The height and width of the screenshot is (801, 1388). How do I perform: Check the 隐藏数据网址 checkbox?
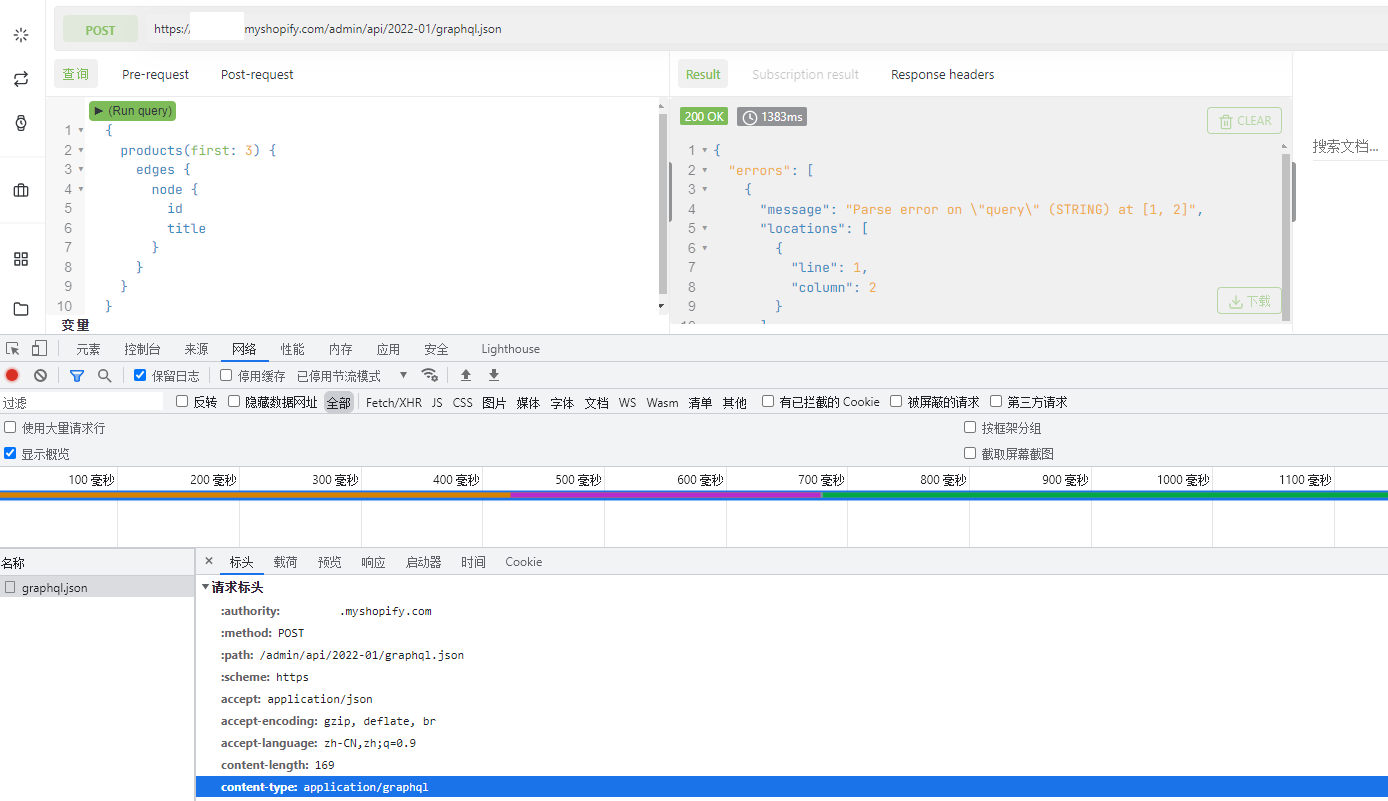click(234, 402)
